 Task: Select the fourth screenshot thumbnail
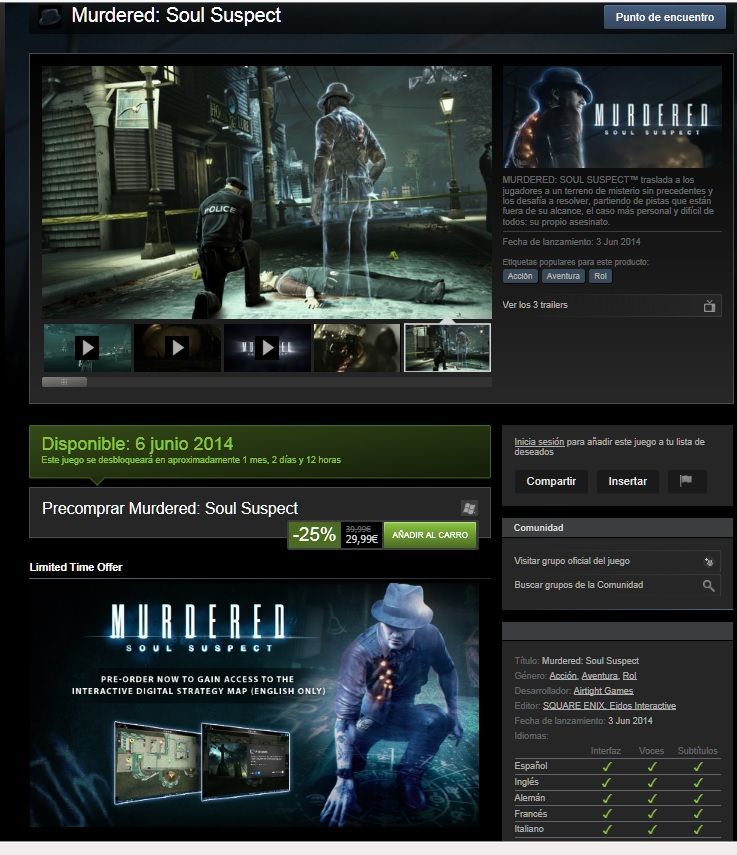[x=357, y=347]
